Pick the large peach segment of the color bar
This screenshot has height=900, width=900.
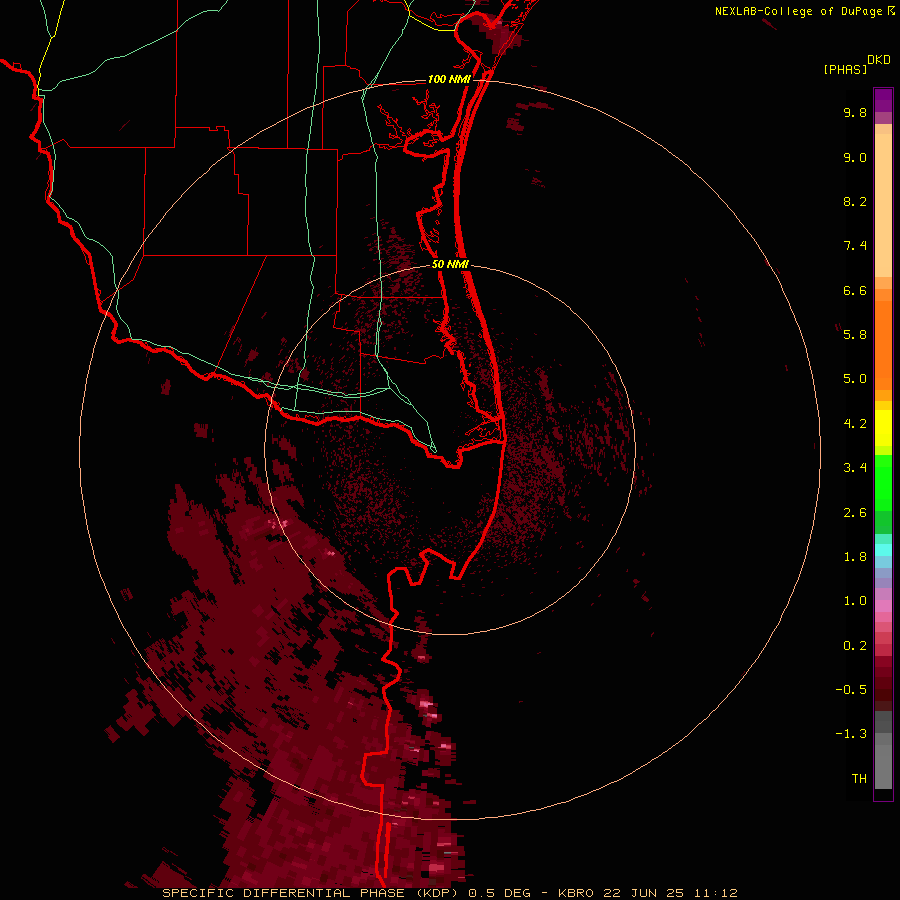[883, 205]
